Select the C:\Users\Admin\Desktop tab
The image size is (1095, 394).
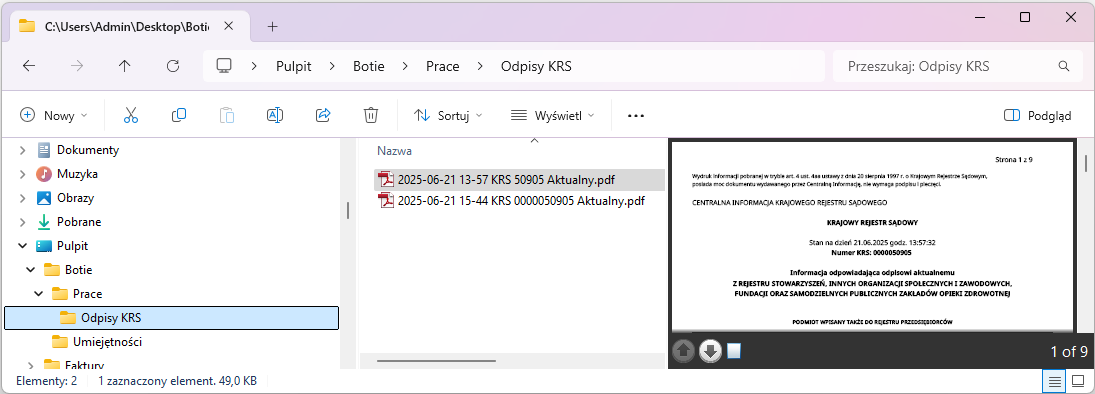click(x=126, y=27)
